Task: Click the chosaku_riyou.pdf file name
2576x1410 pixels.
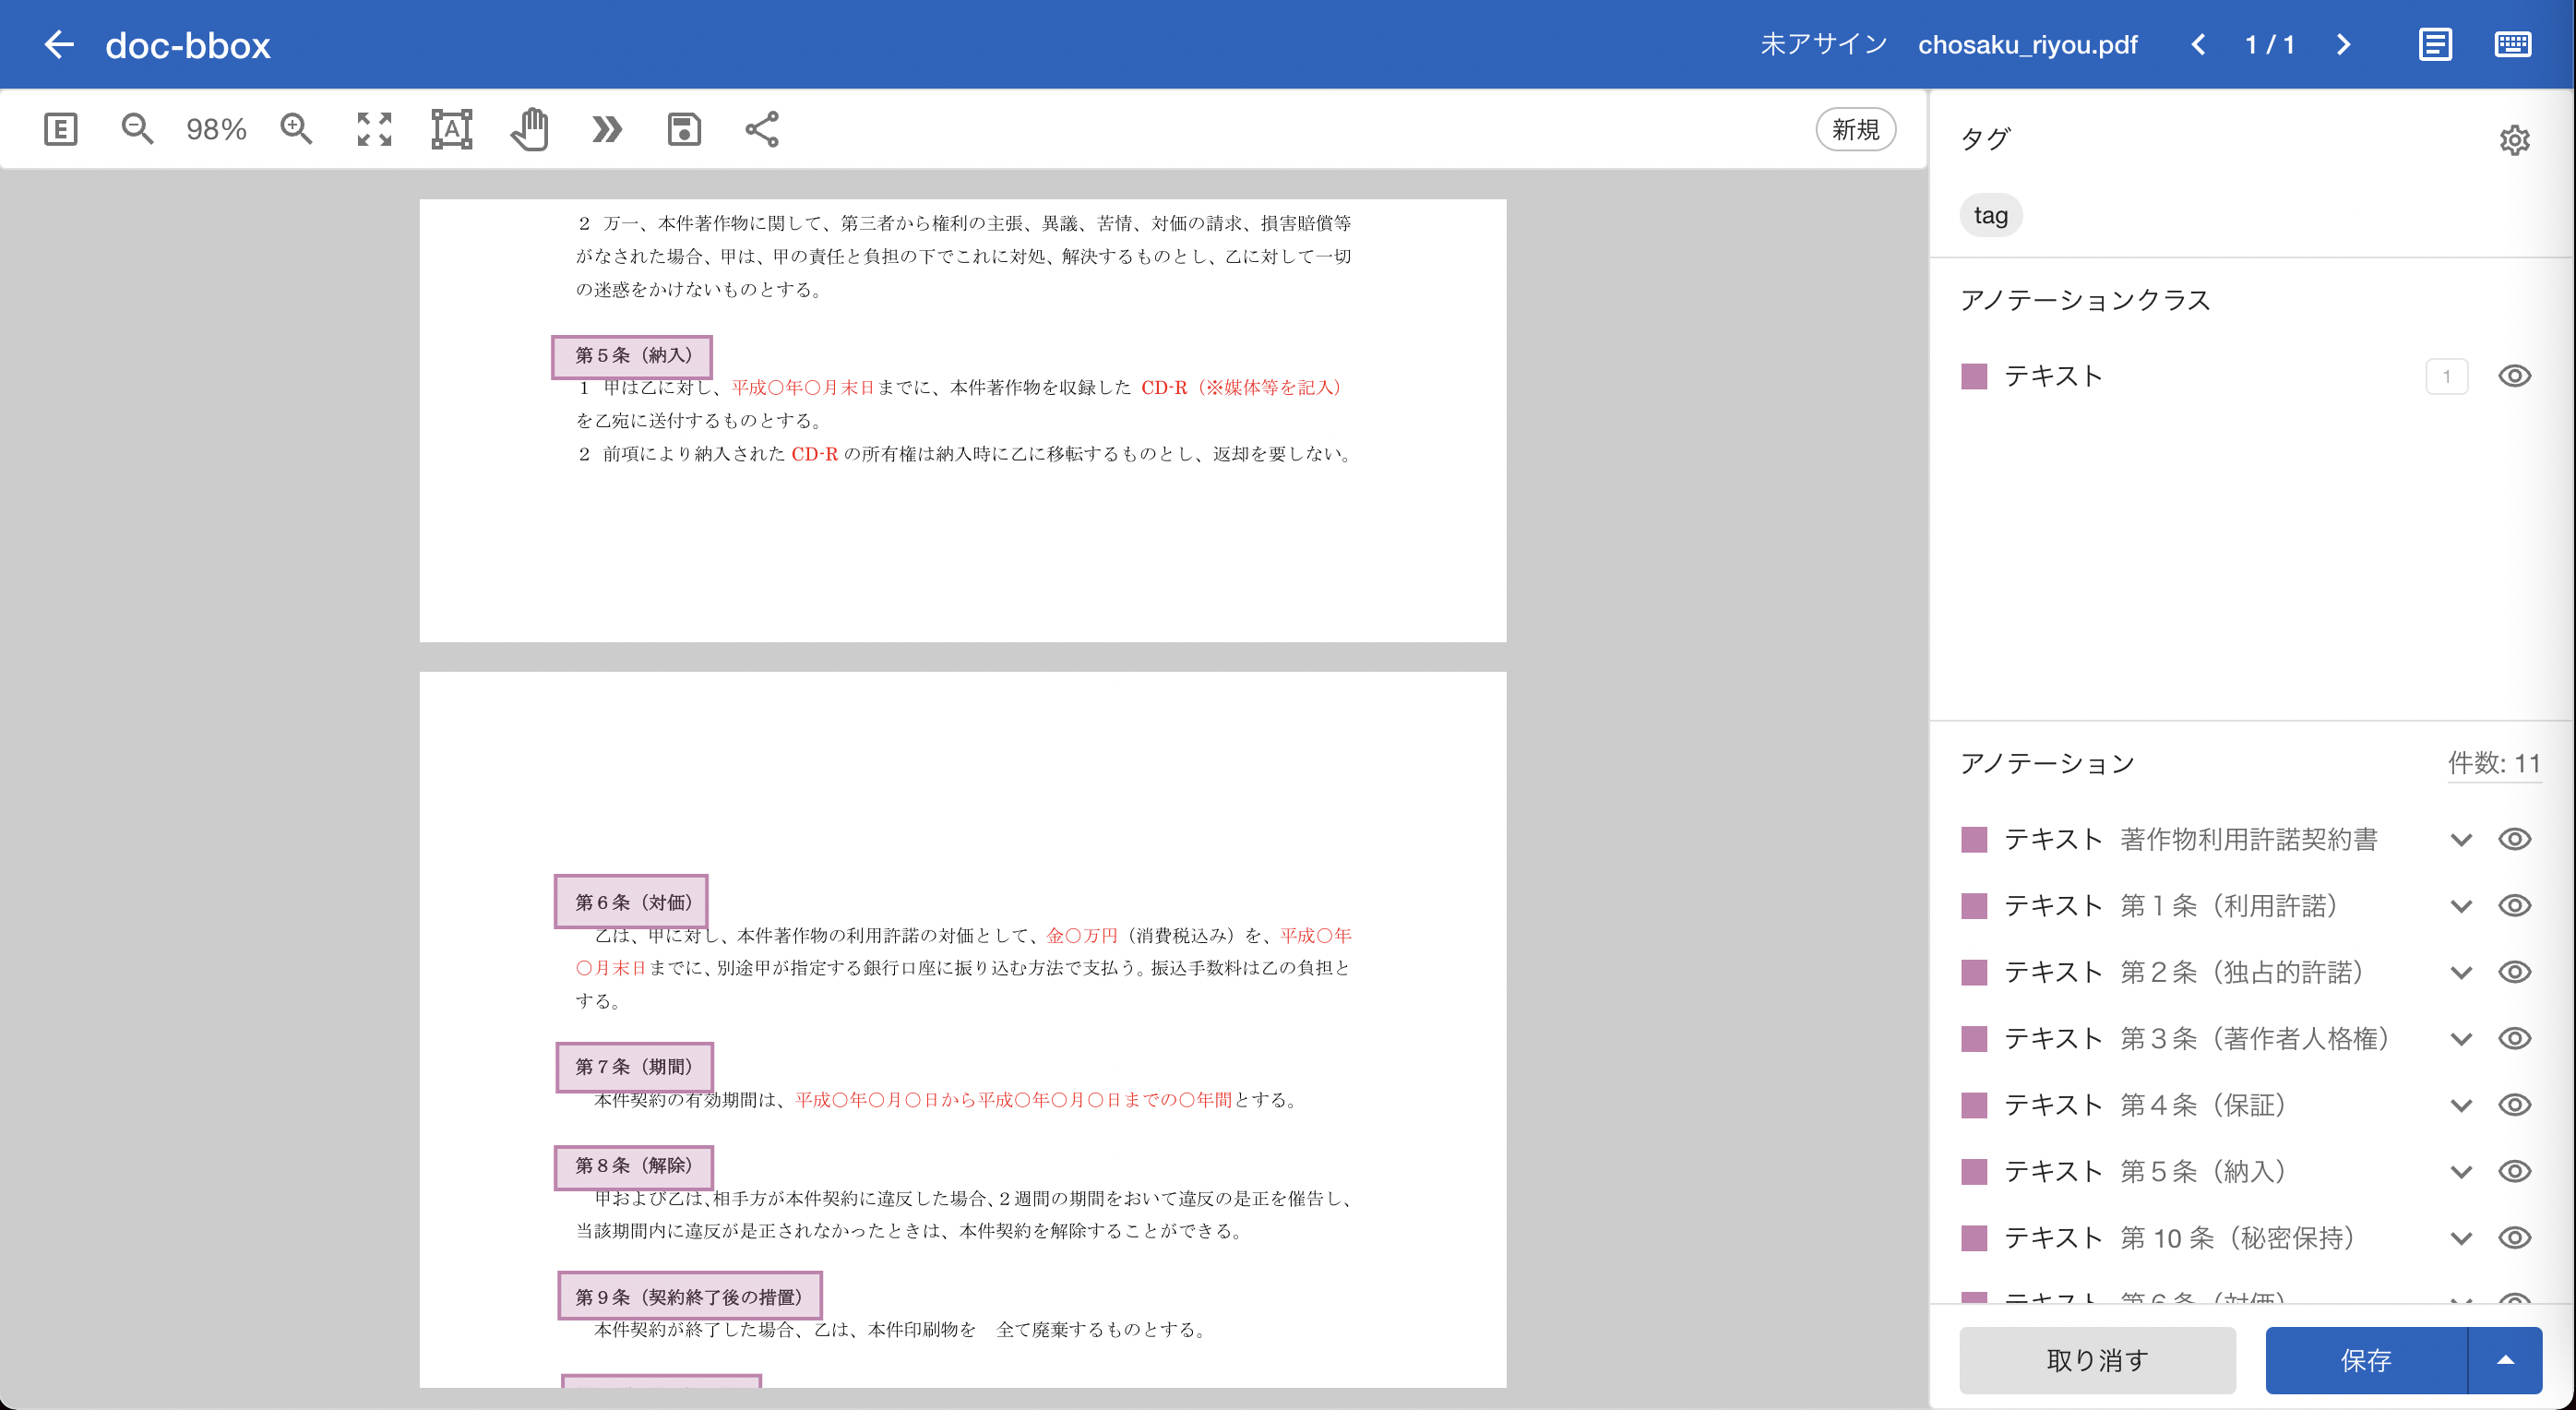Action: point(2027,44)
